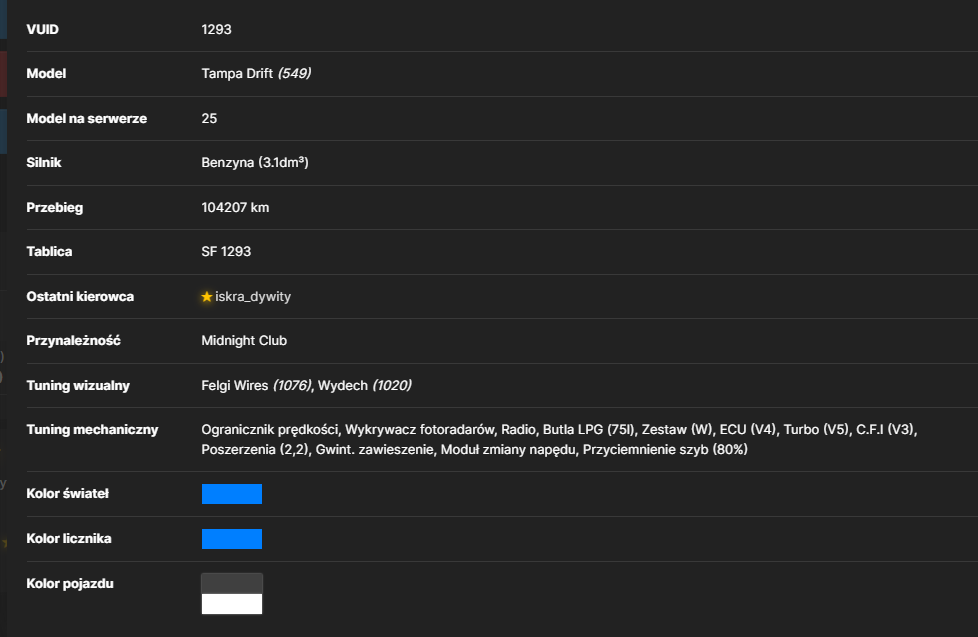Select the Wydech tuning entry
978x637 pixels.
point(342,386)
